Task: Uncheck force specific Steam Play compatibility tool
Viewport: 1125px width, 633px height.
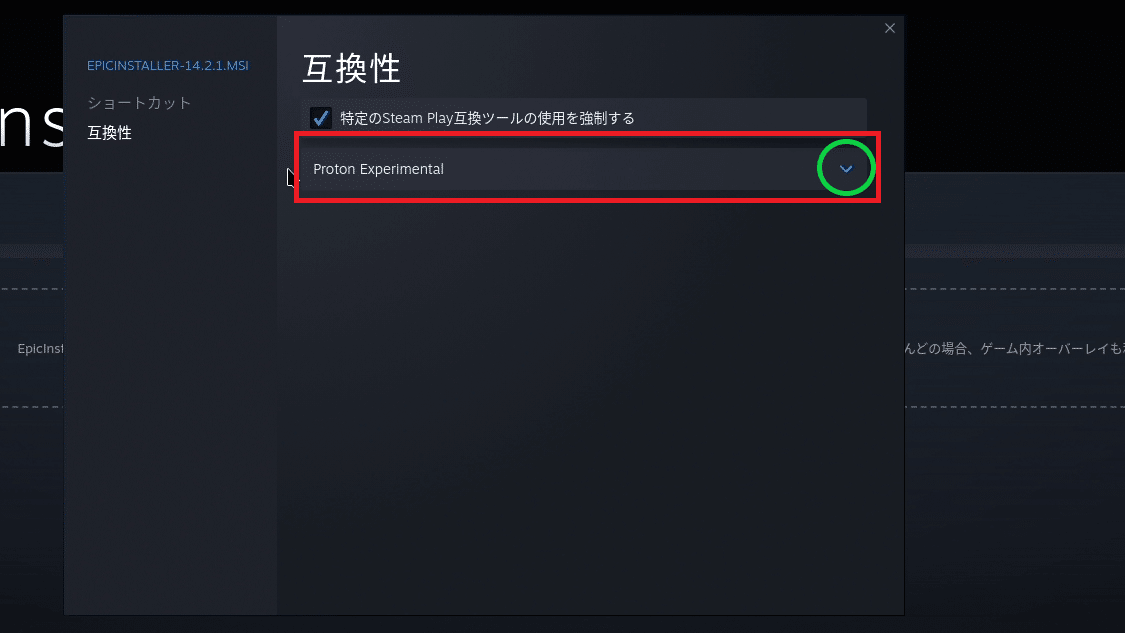Action: pos(321,118)
